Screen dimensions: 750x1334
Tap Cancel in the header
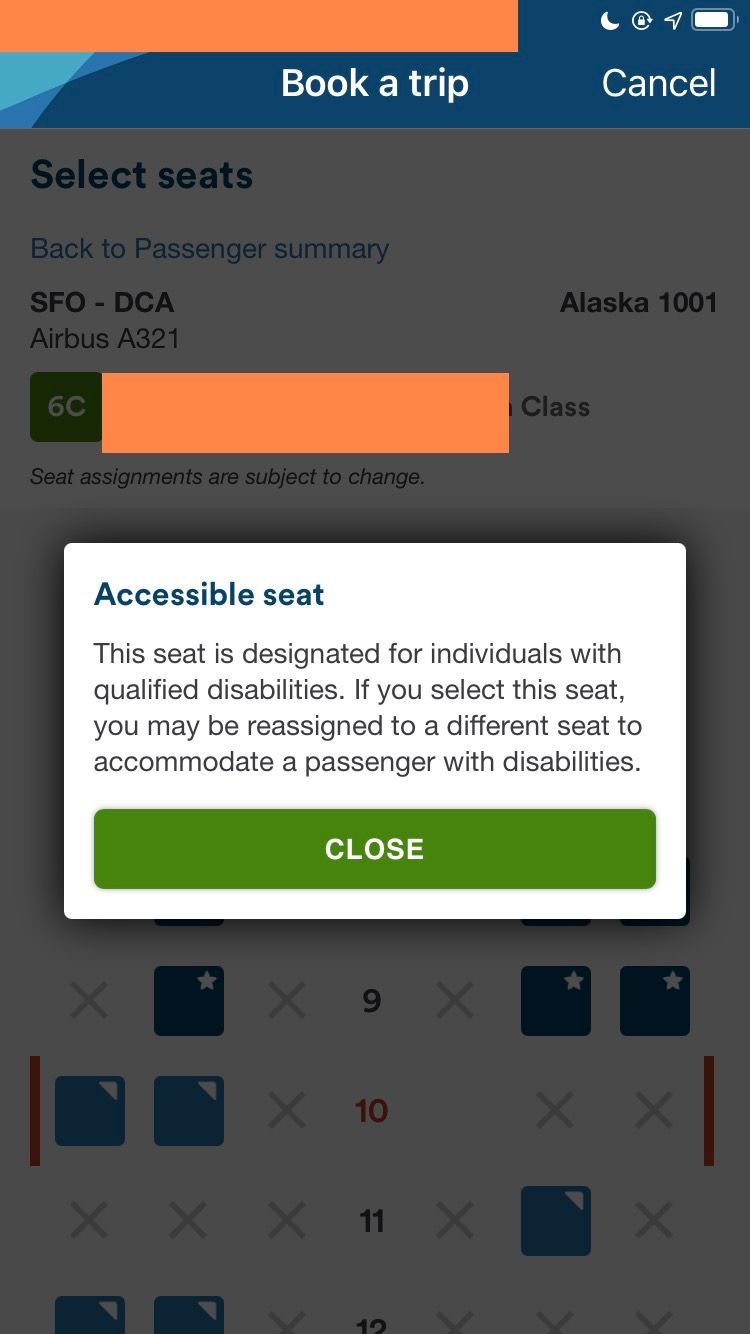[658, 83]
